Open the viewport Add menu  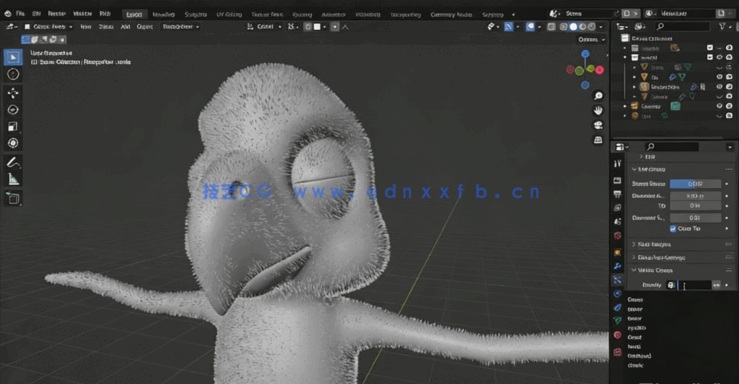tap(125, 27)
